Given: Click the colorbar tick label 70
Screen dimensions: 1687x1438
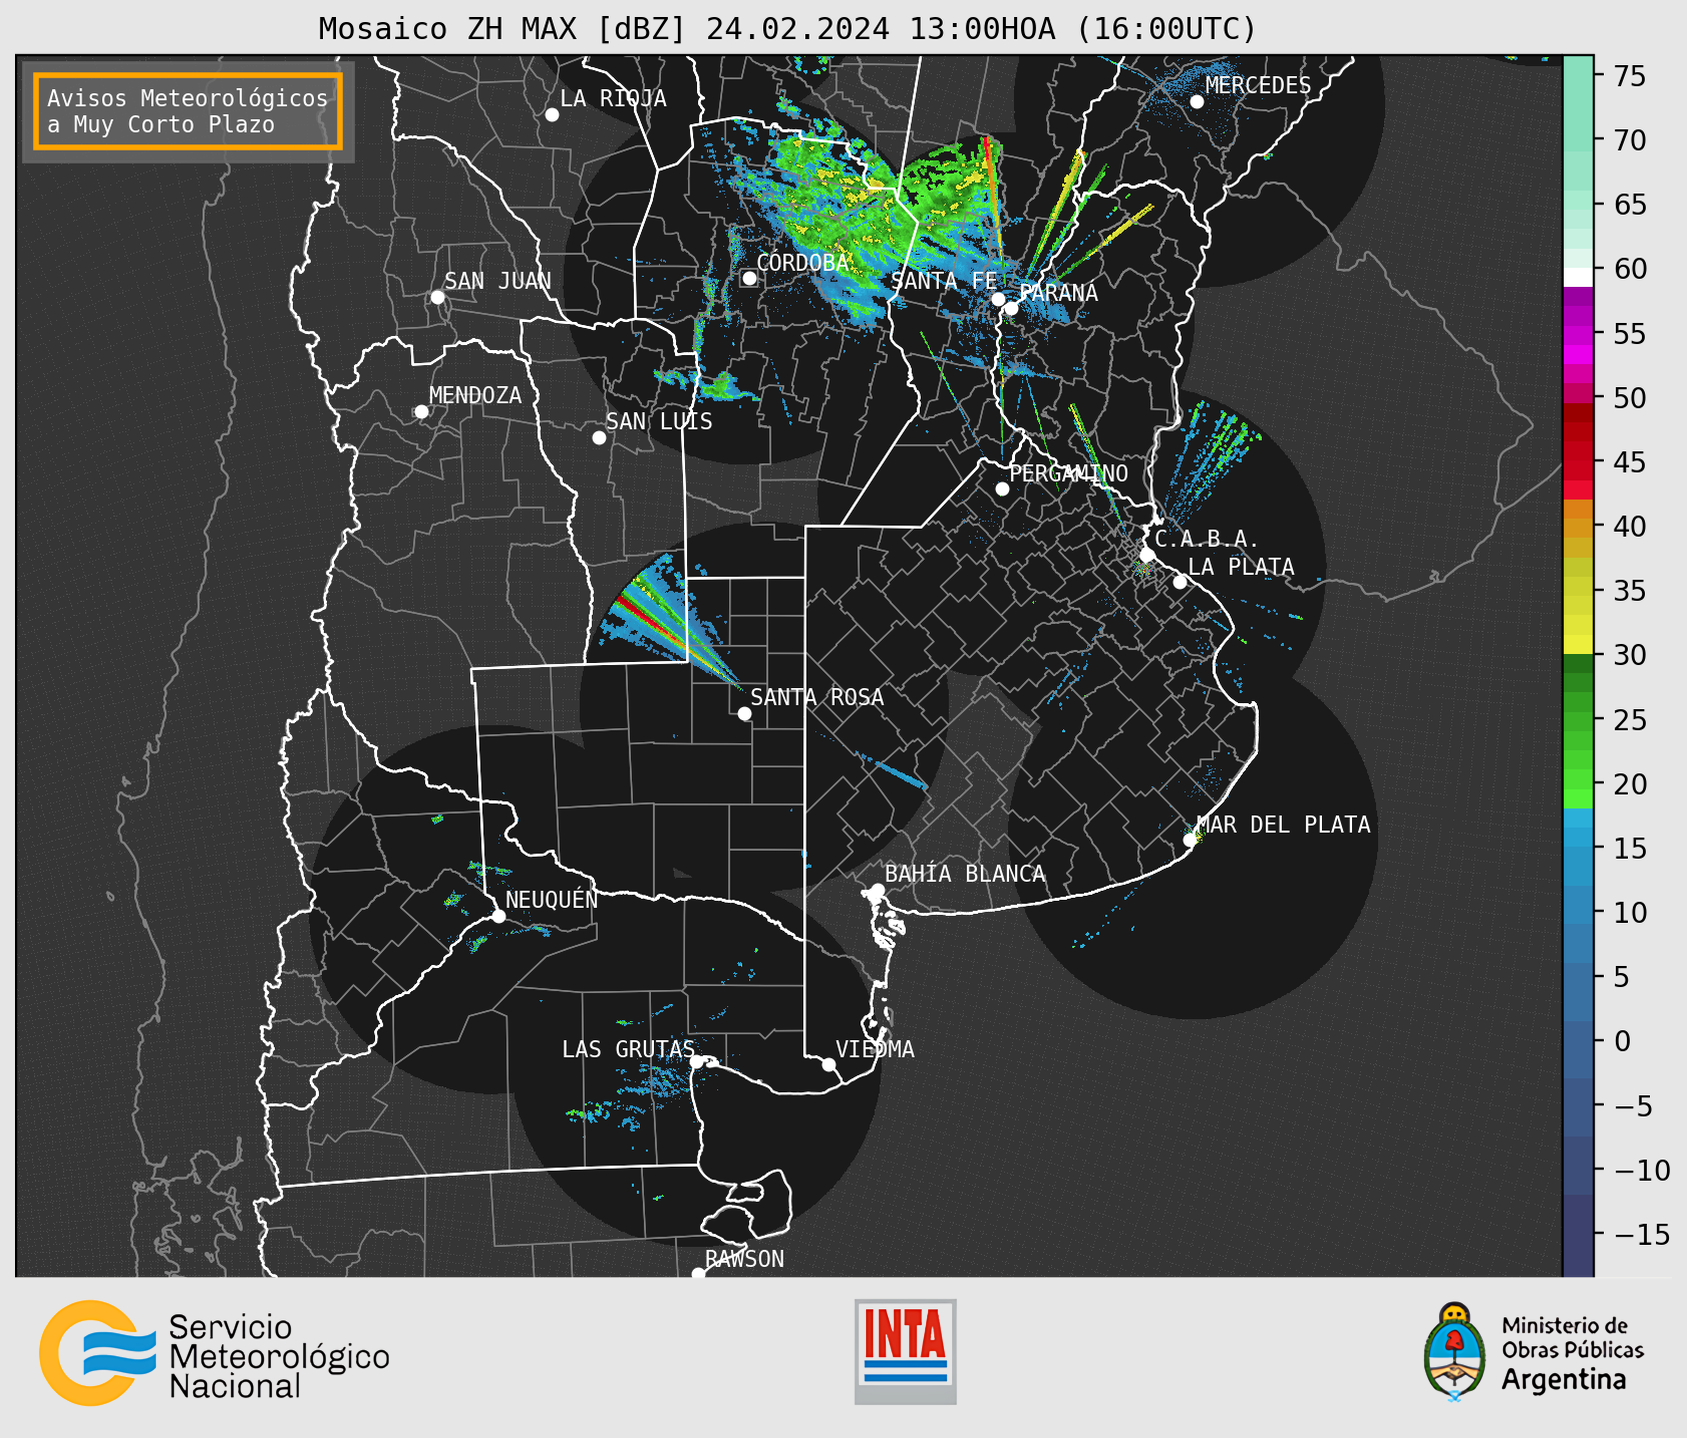Looking at the screenshot, I should pos(1629,140).
